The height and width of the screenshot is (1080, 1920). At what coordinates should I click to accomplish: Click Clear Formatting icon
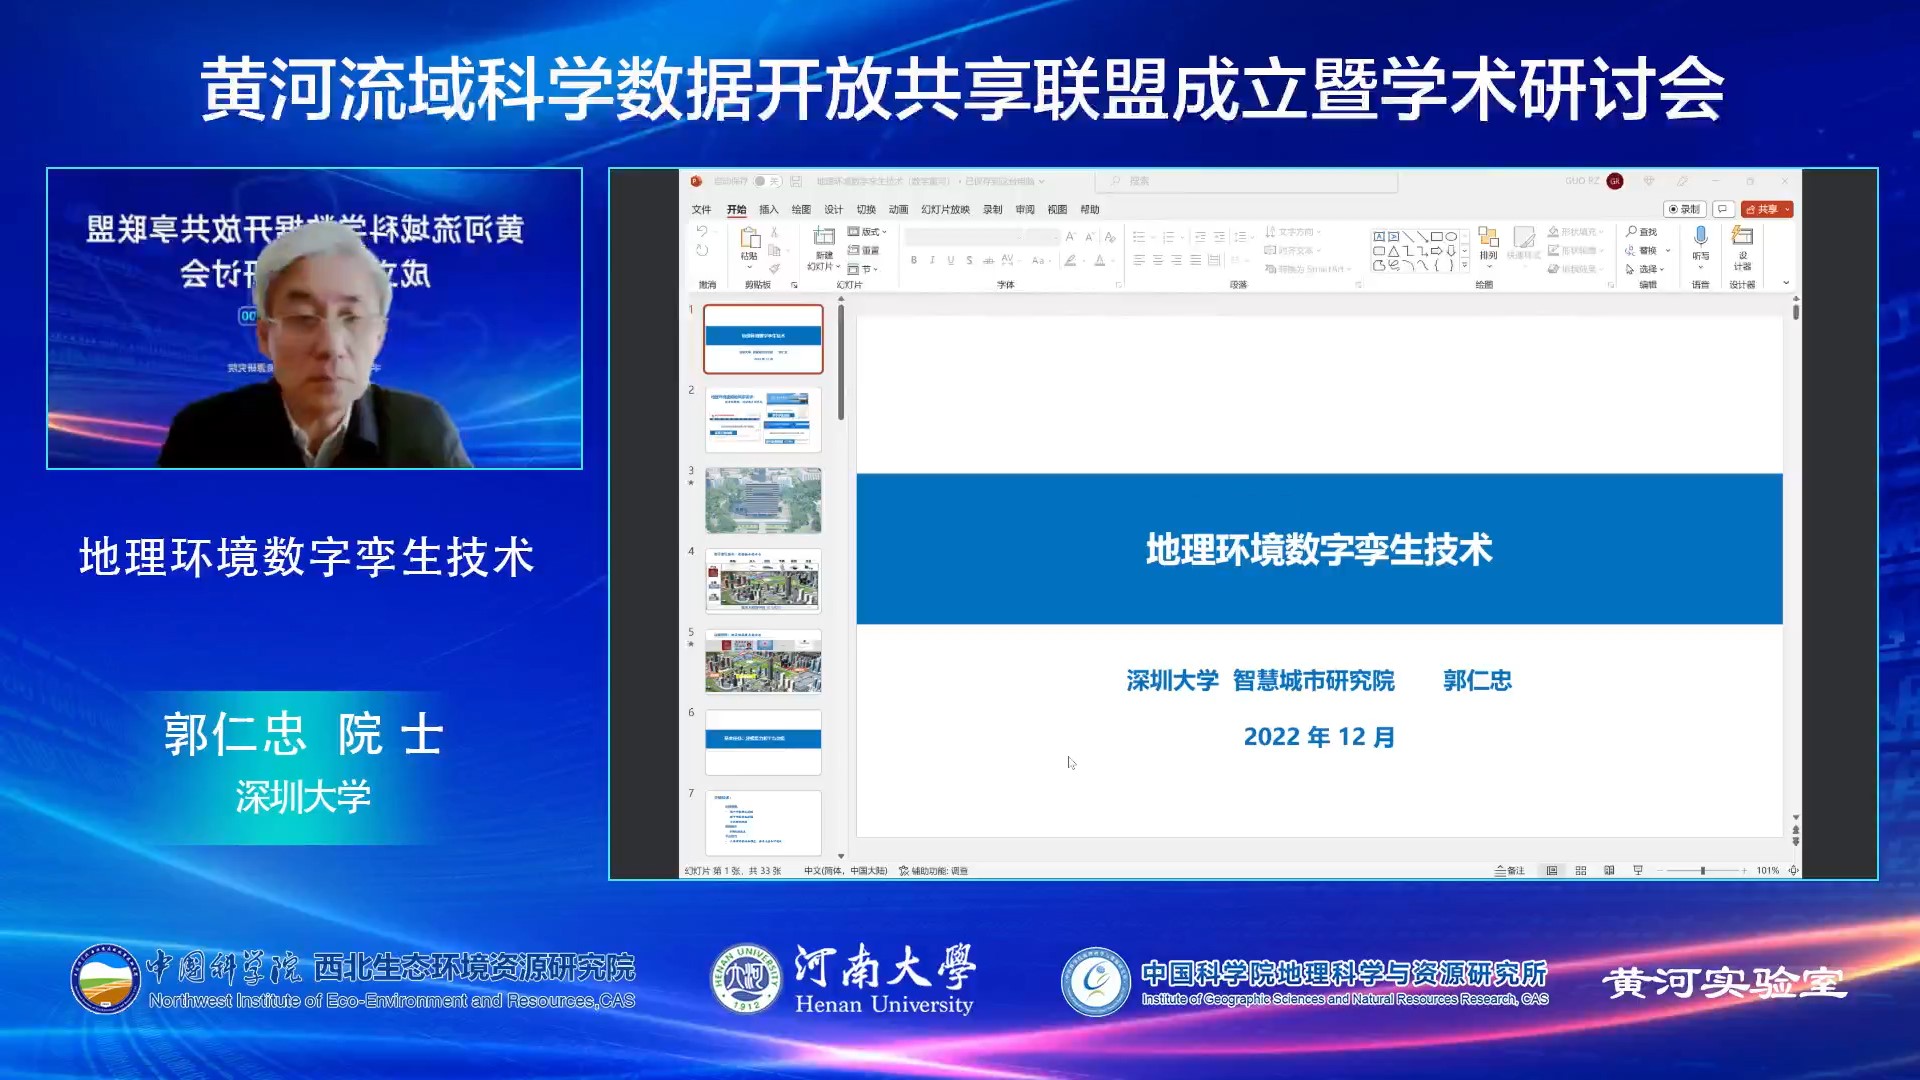tap(1110, 237)
